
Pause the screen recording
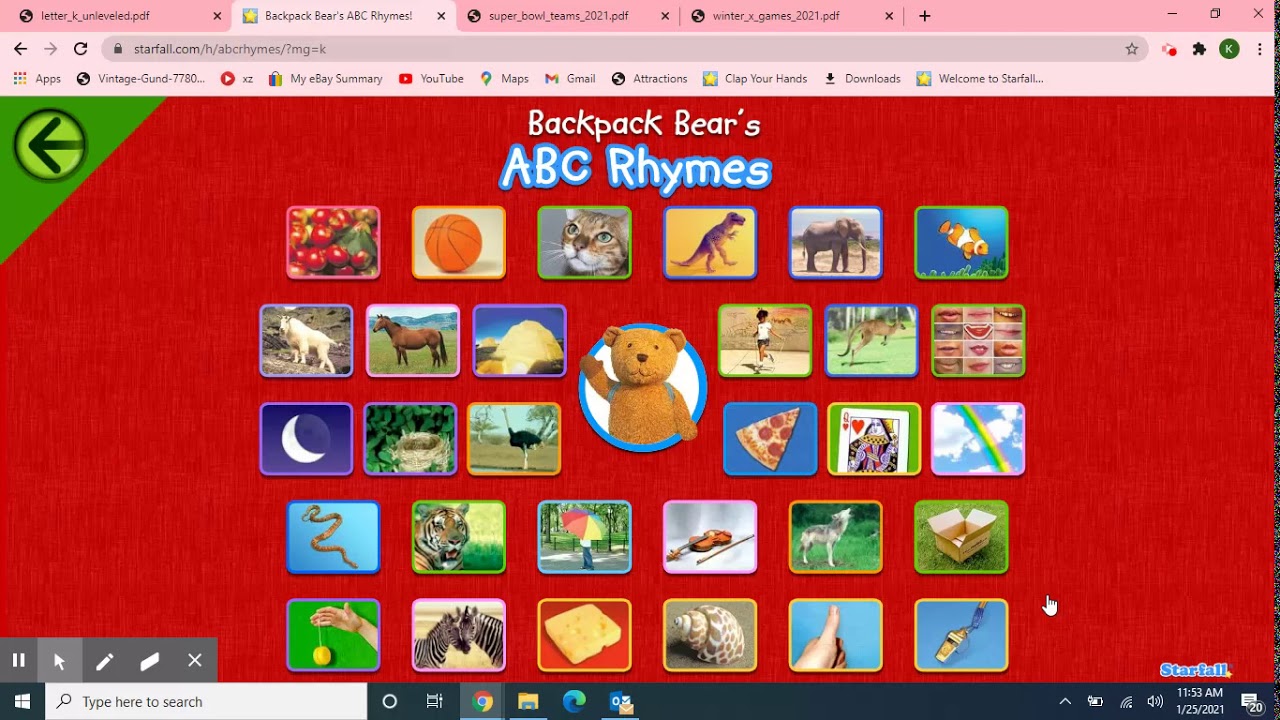[x=18, y=660]
